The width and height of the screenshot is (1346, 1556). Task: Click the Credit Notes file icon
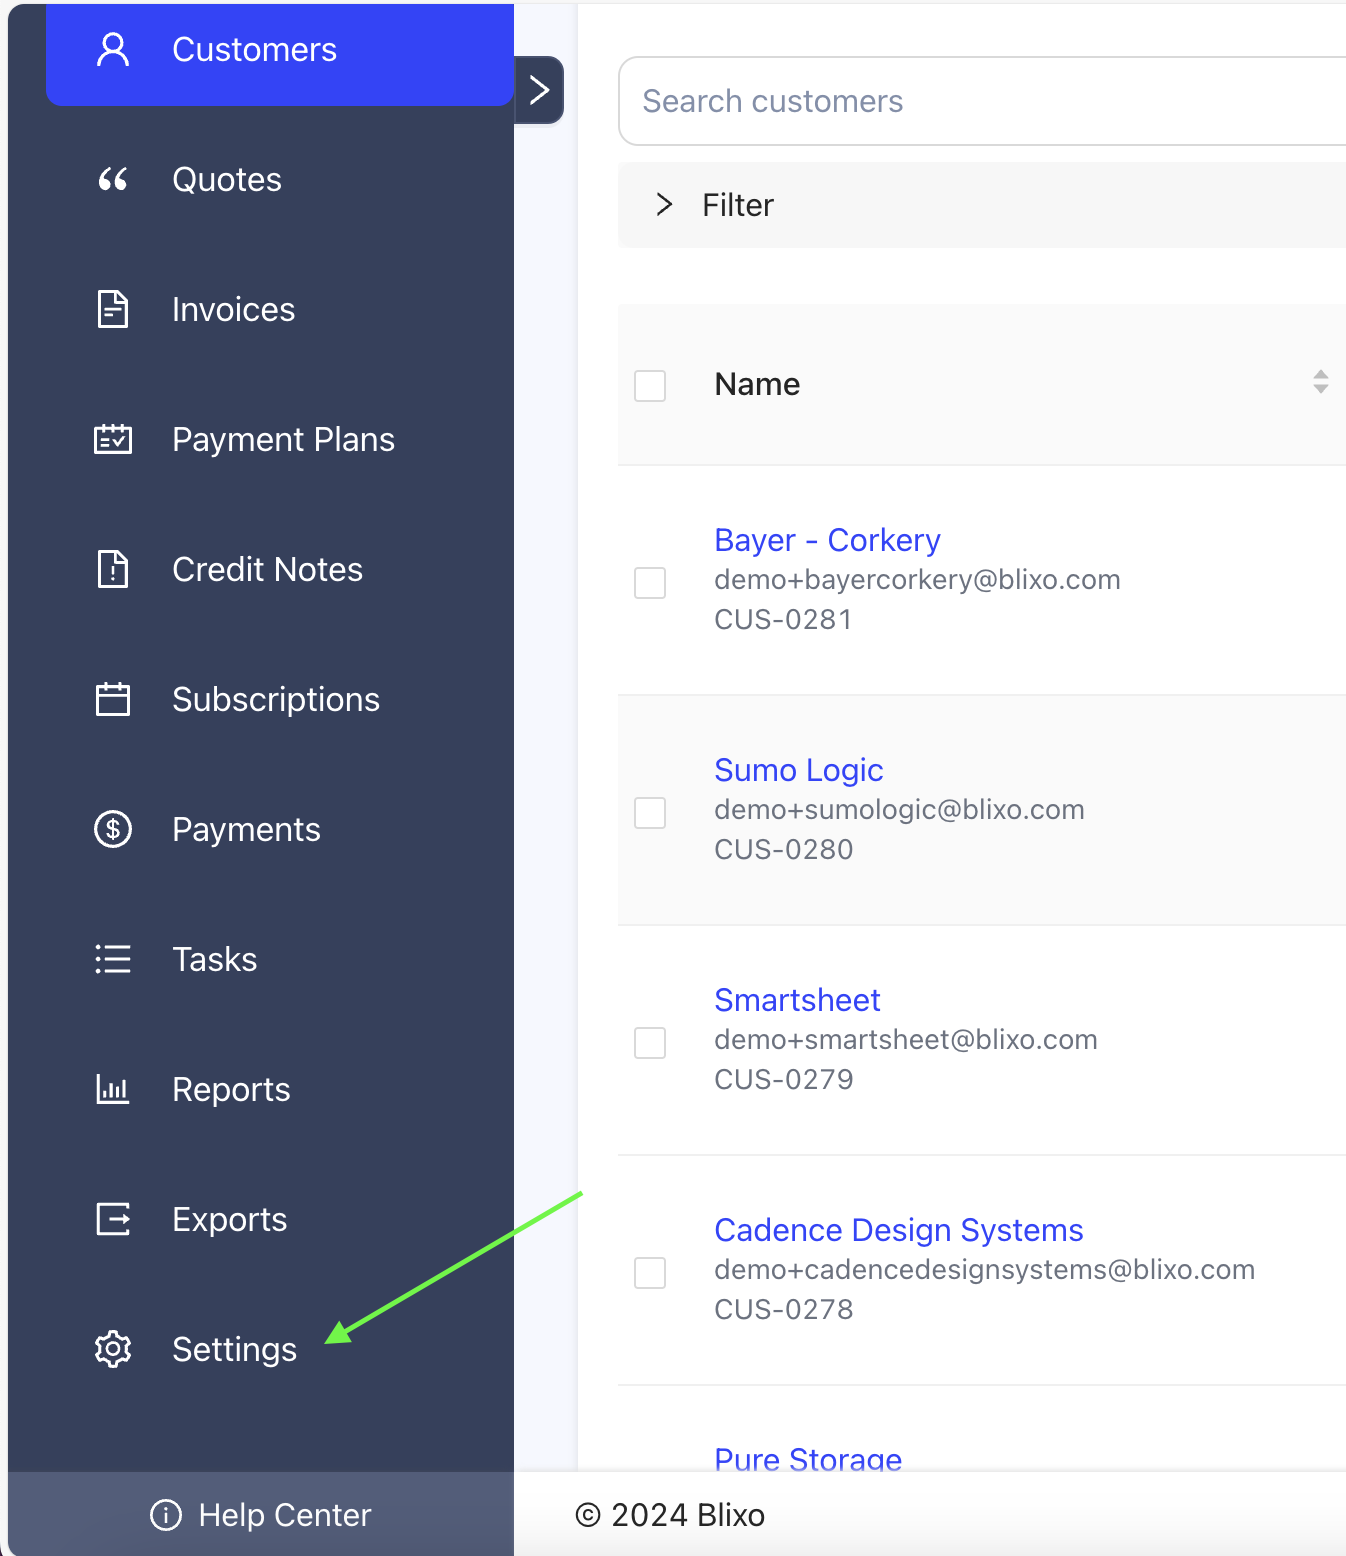113,570
